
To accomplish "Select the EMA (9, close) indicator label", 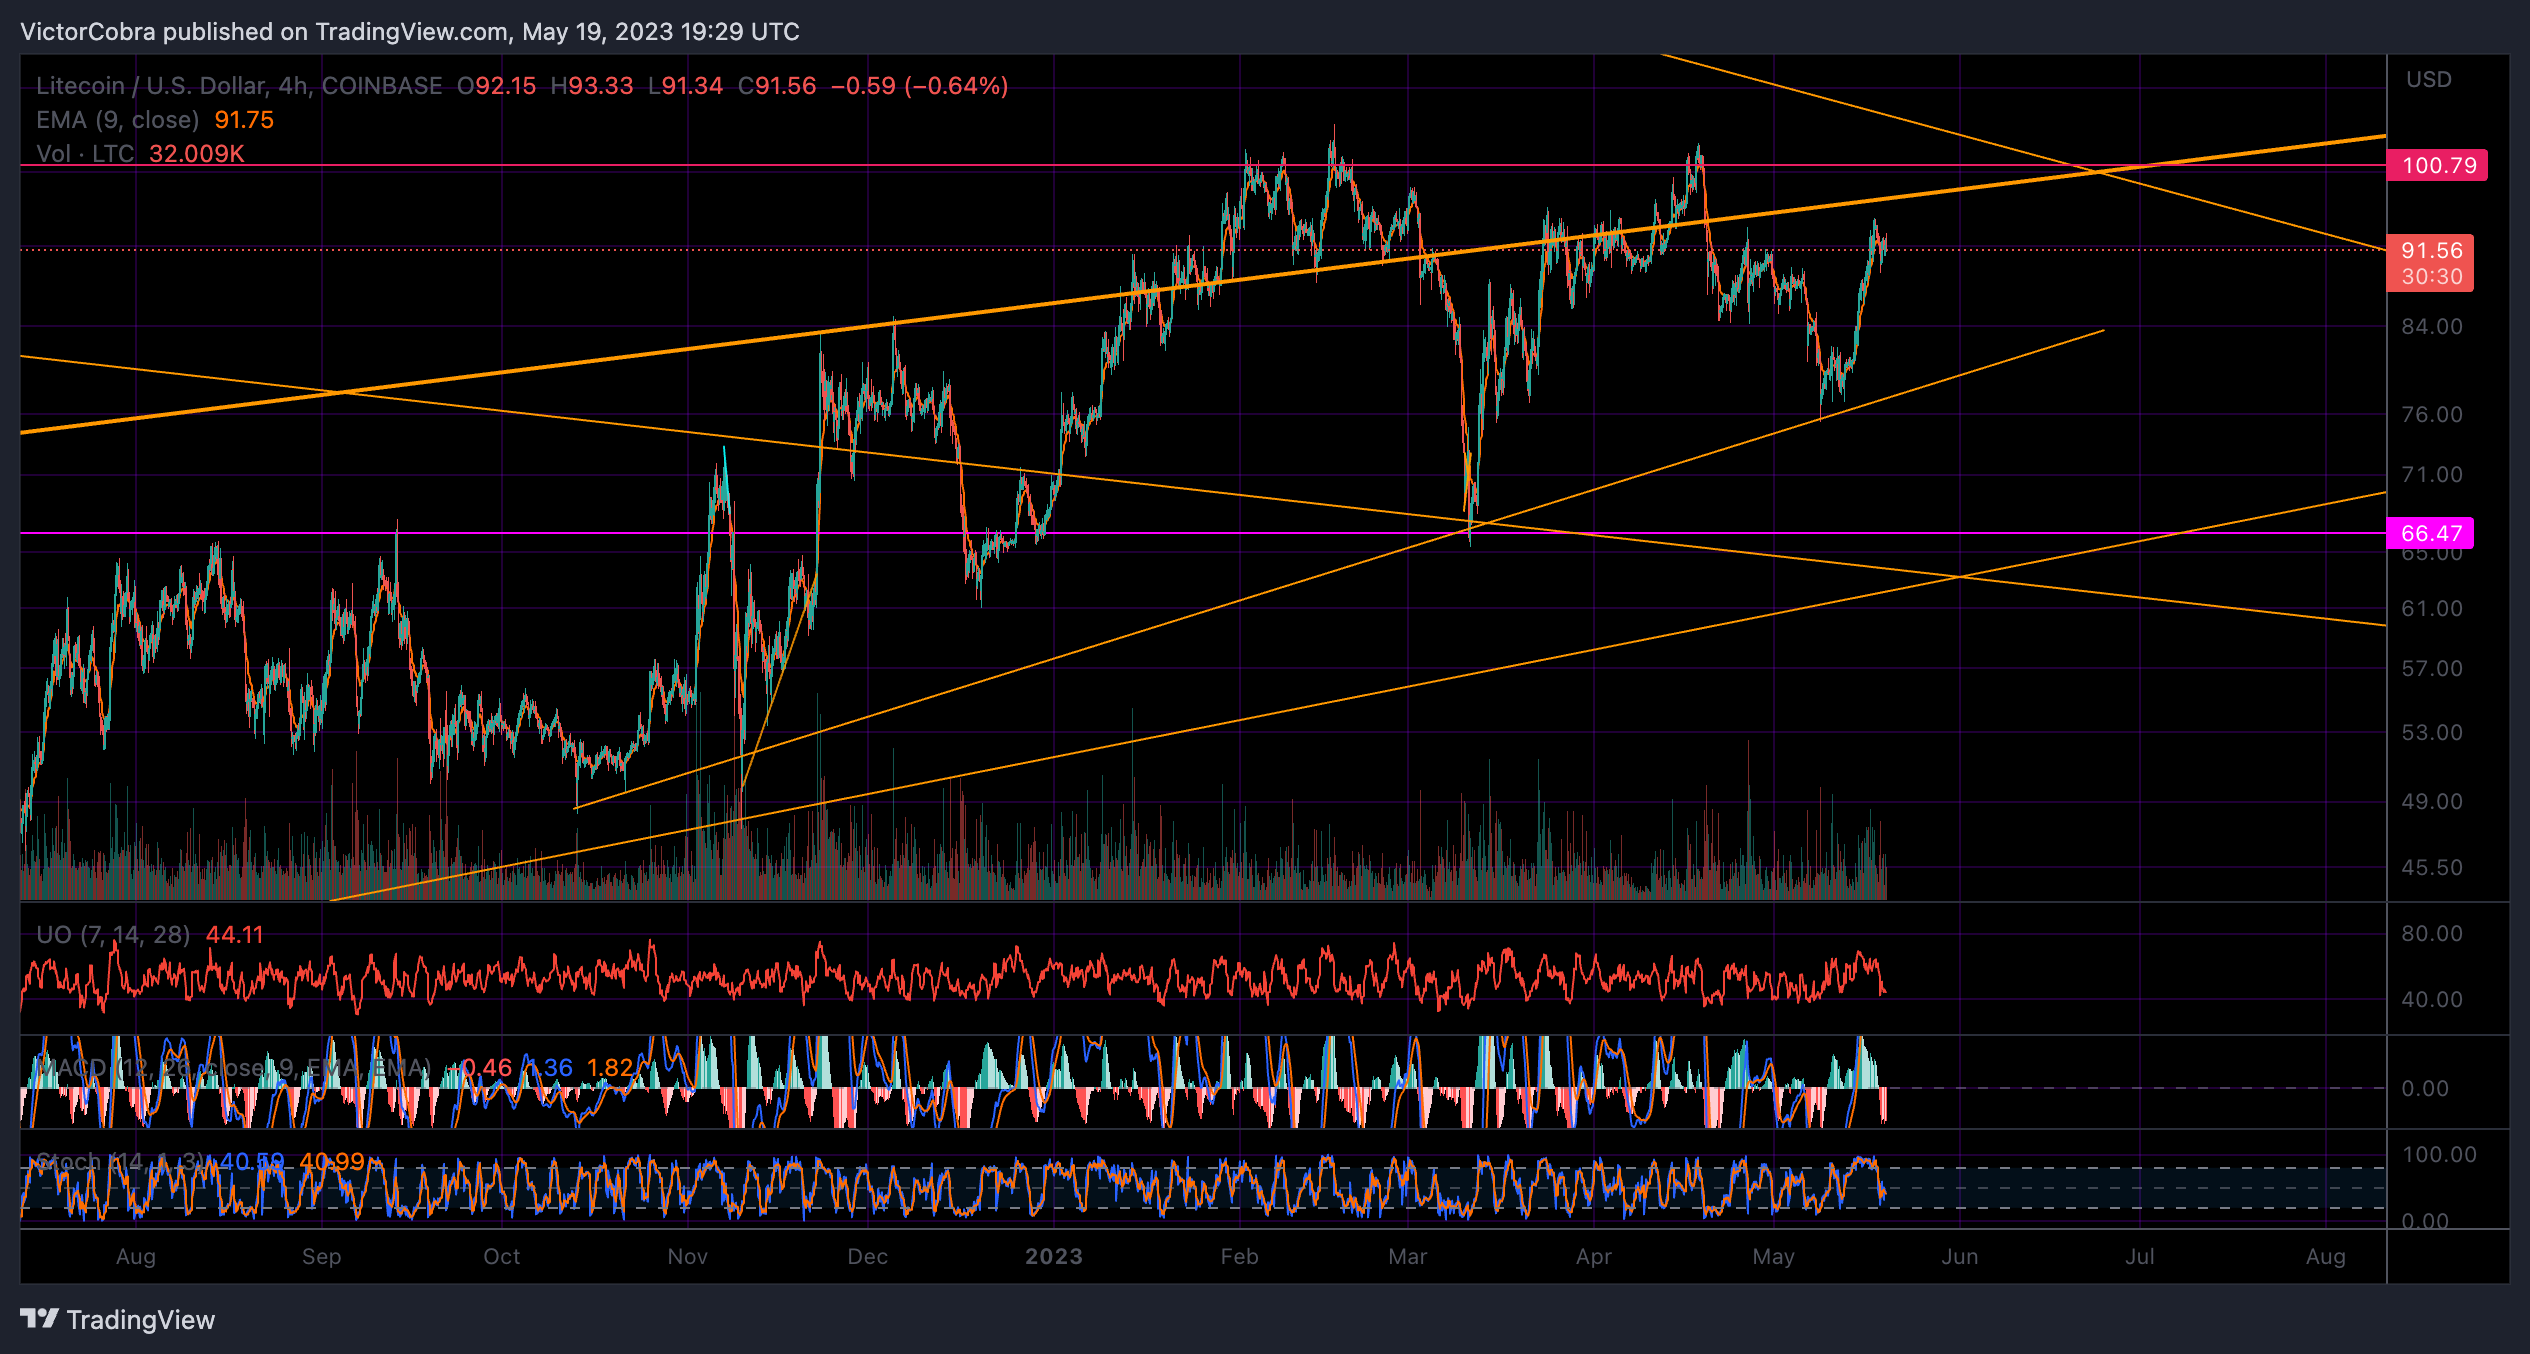I will click(118, 120).
